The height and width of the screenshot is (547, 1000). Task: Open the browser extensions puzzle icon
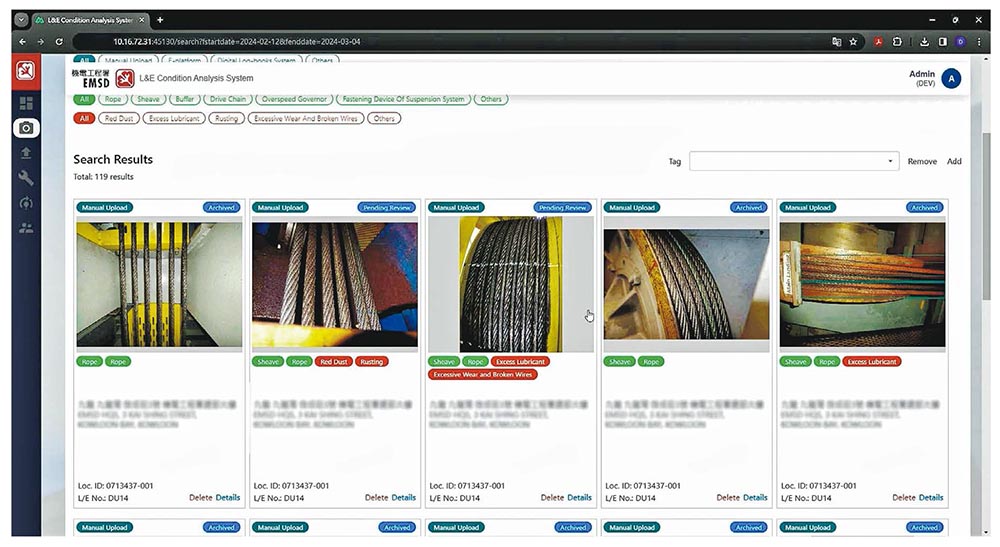897,41
